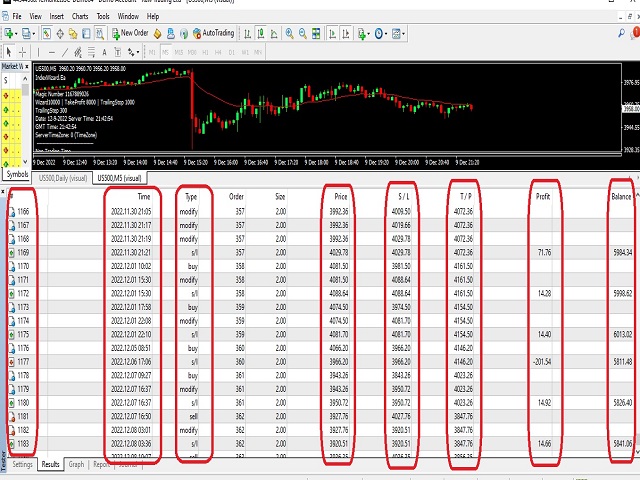
Task: Open the dropdown arrow beside New Chart
Action: tap(16, 34)
